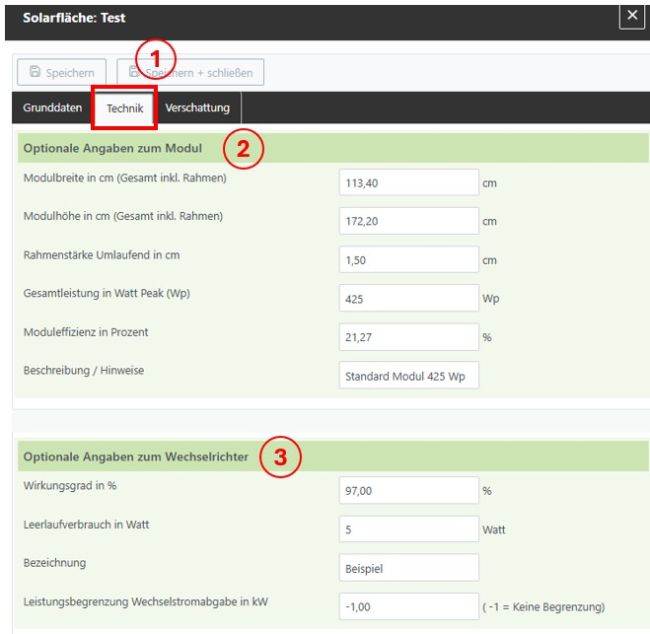Edit the Beschreibung field Standard Modul 425 Wp
The image size is (650, 634).
[x=409, y=376]
